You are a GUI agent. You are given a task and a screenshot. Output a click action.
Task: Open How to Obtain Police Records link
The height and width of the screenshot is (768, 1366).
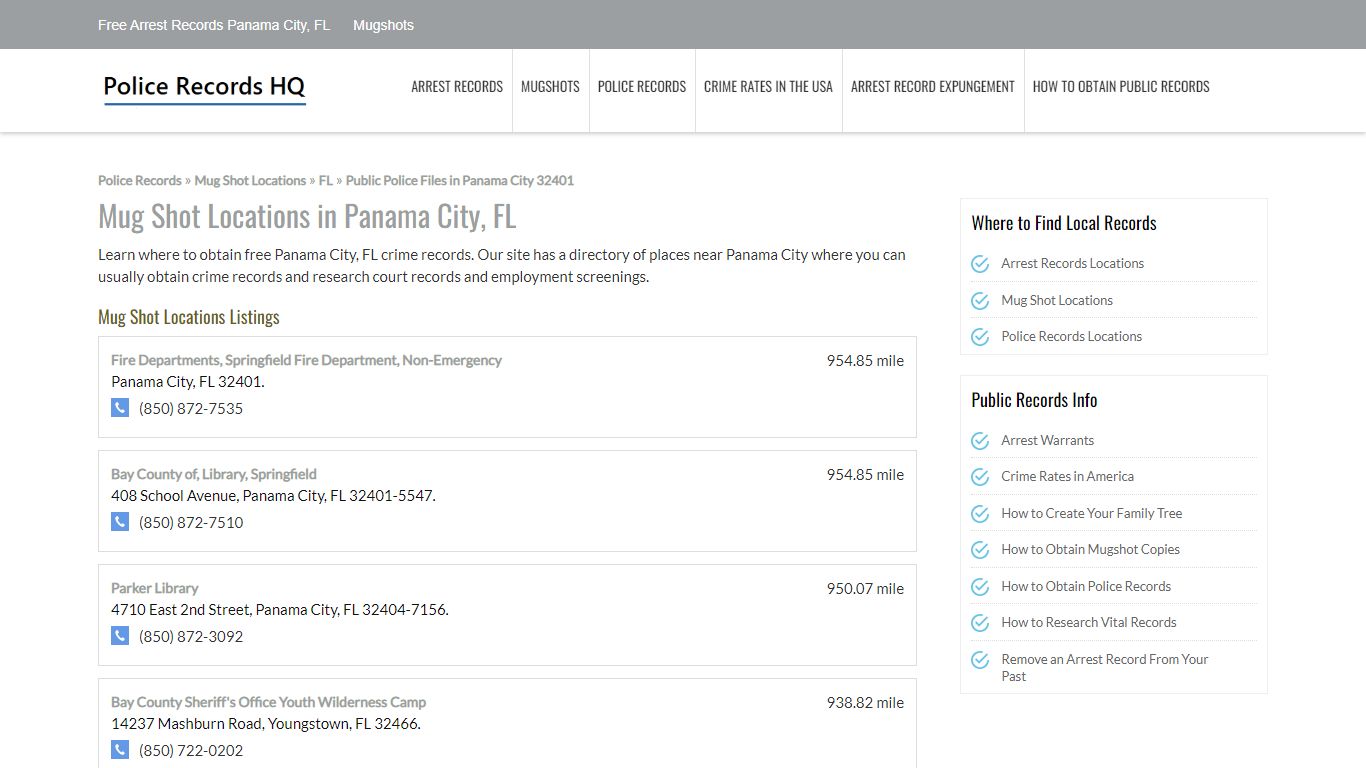(x=1086, y=586)
